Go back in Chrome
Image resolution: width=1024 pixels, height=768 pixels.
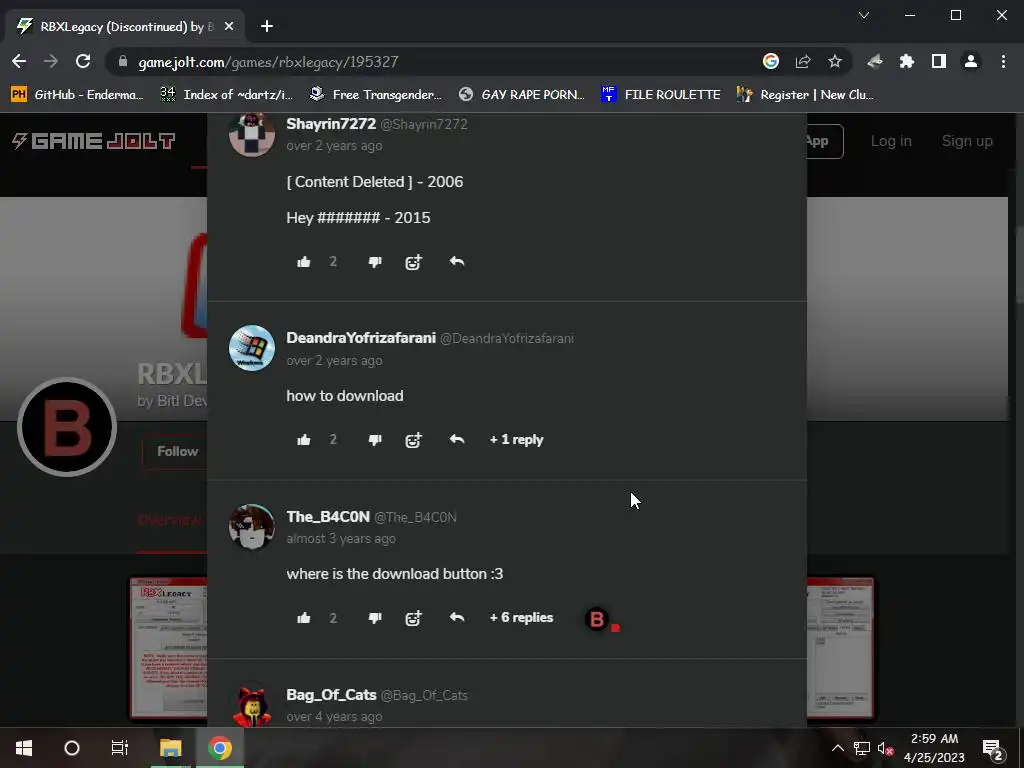19,61
